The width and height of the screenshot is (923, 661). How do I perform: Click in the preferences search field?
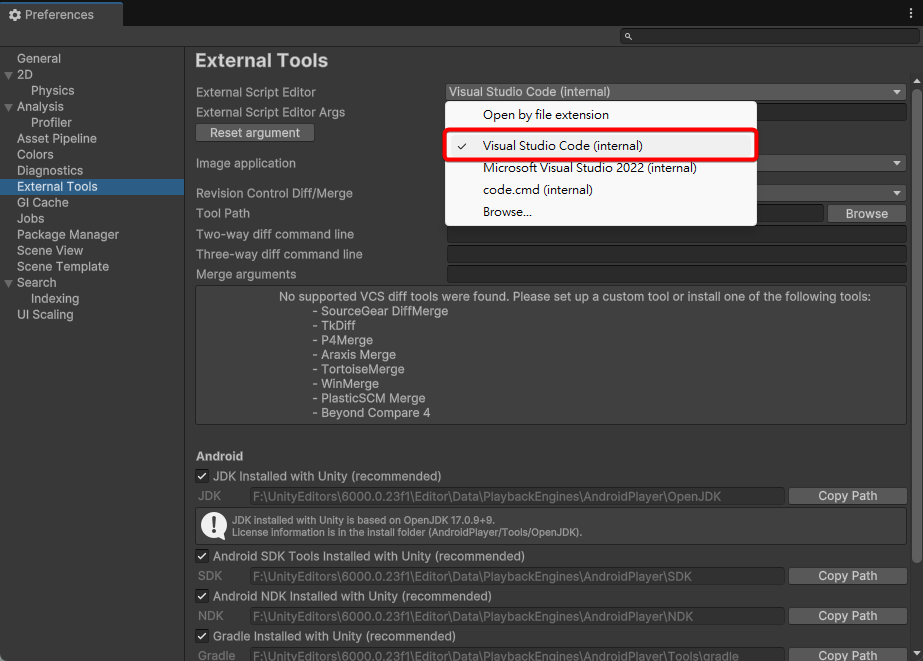[x=770, y=36]
